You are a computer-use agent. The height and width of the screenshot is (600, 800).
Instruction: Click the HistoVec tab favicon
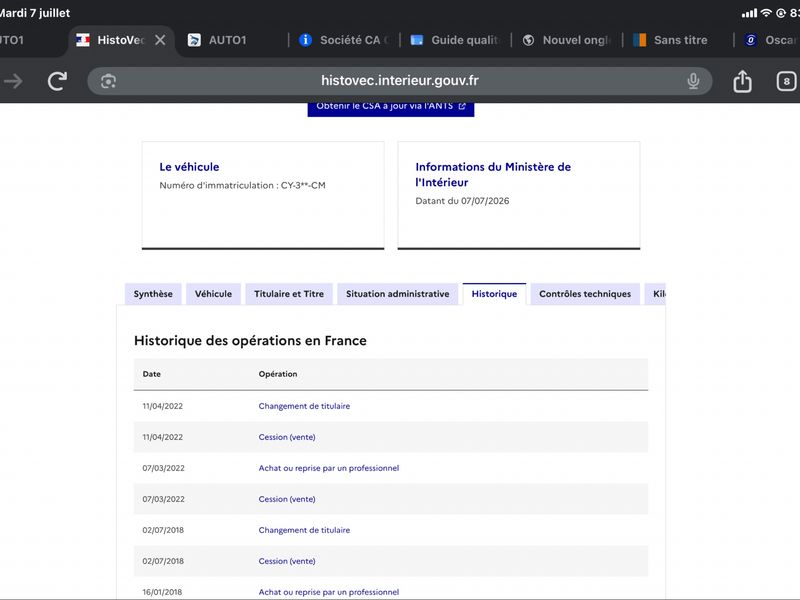point(83,40)
